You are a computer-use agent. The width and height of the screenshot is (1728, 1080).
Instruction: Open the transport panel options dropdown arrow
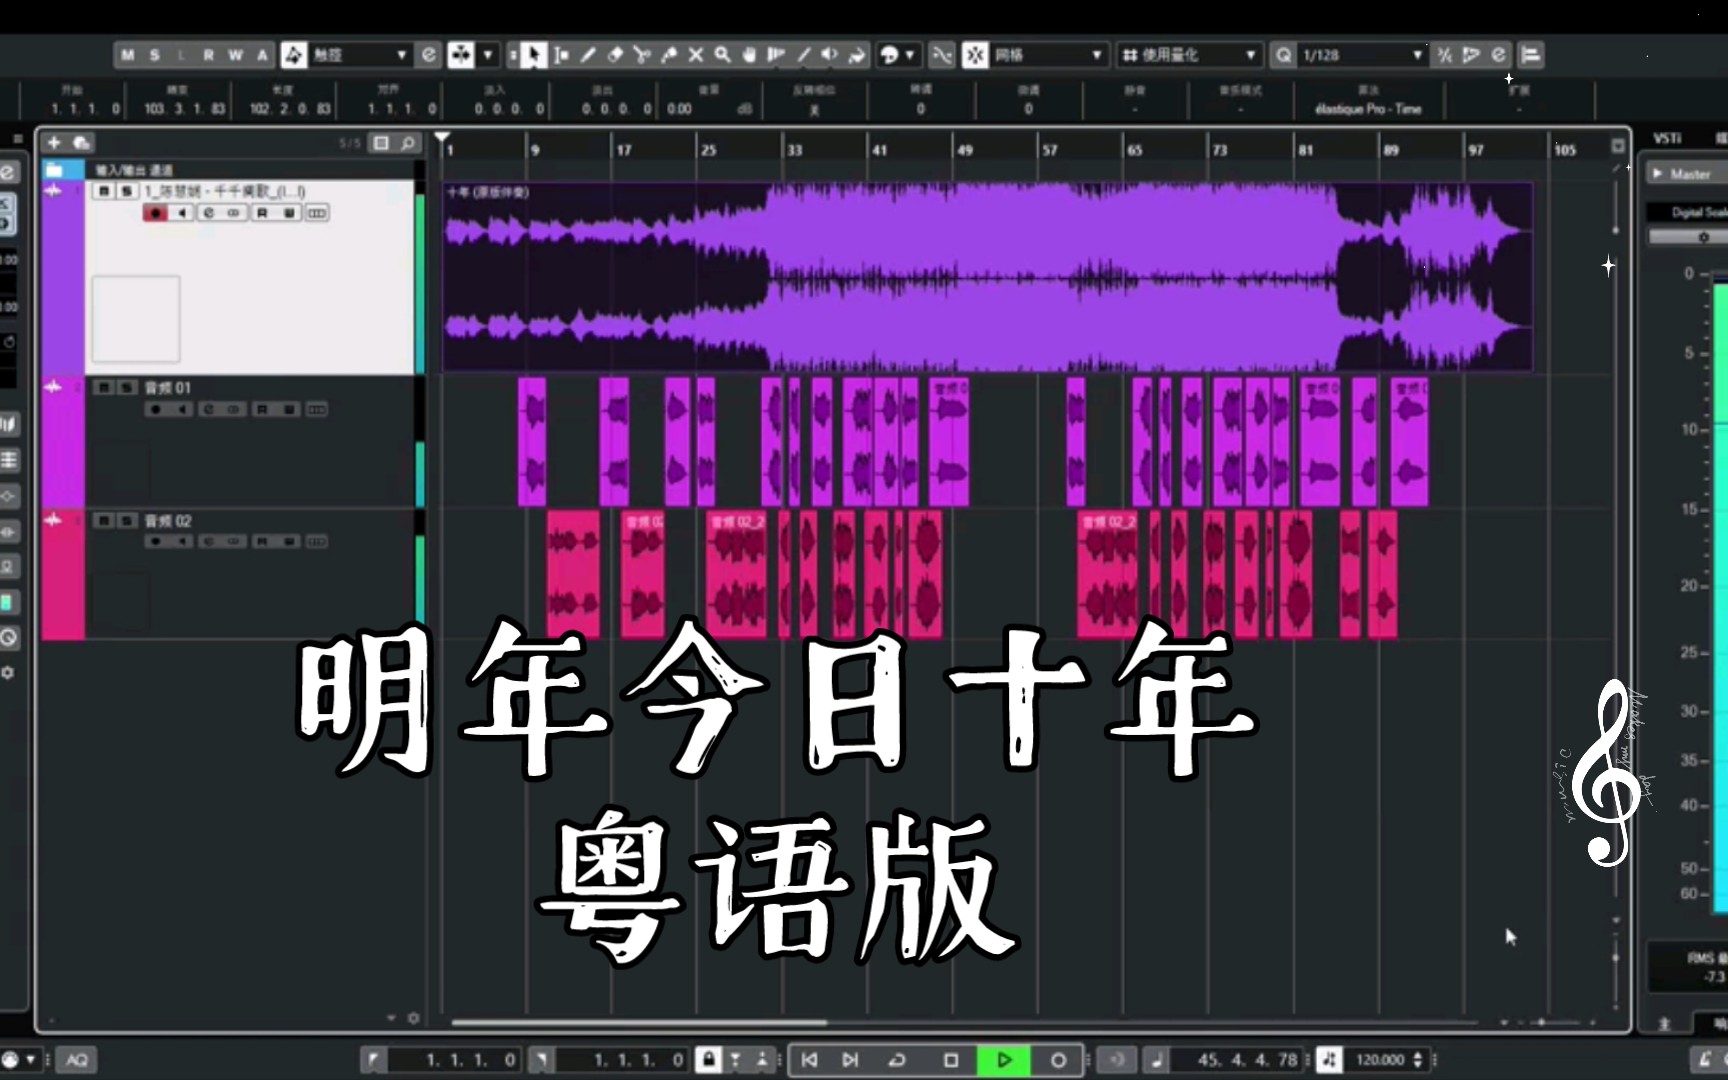point(31,1059)
